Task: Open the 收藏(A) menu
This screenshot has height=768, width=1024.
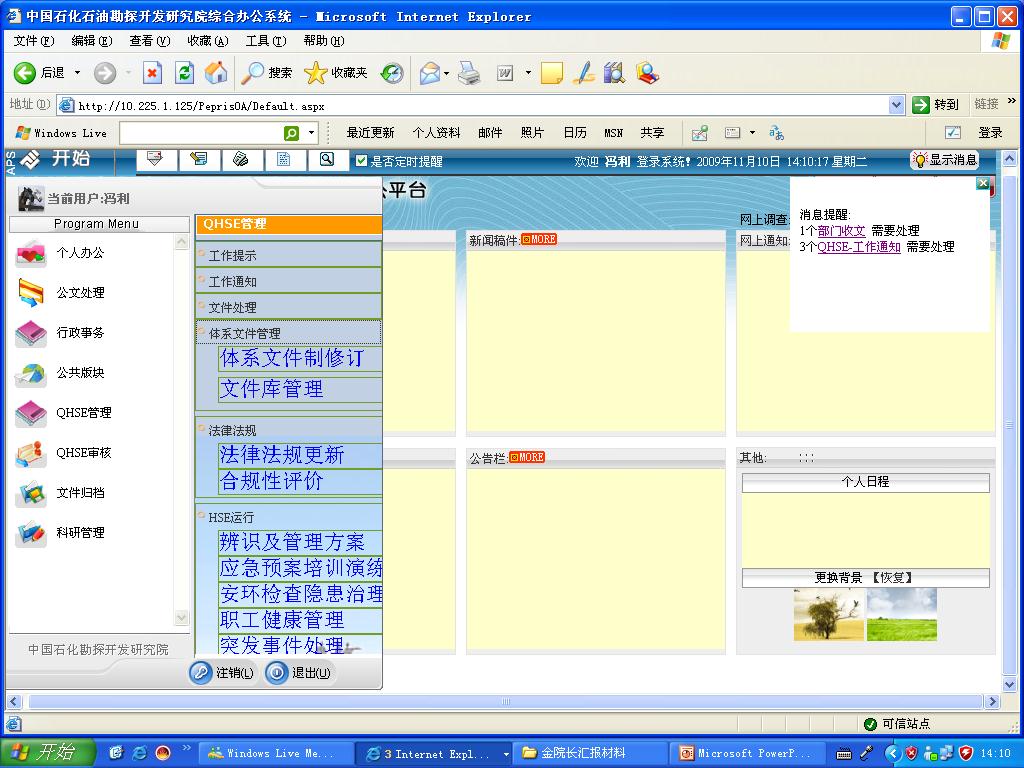Action: click(x=207, y=41)
